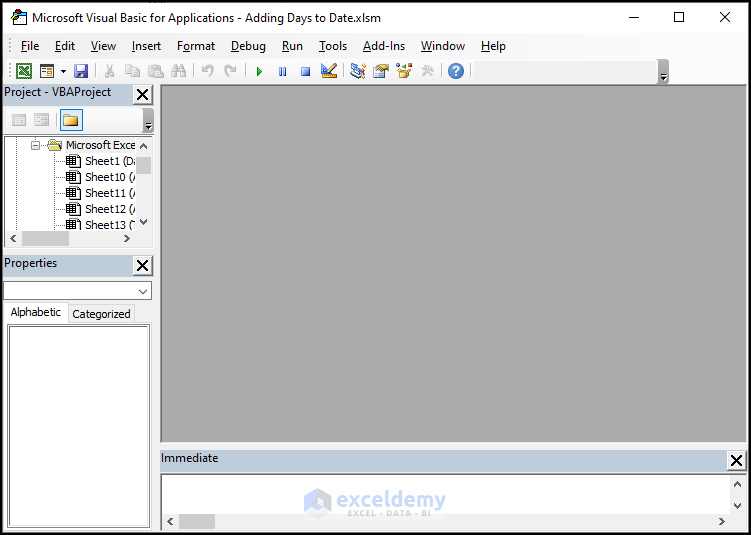Click inside the Immediate window text area
The image size is (751, 535).
click(445, 493)
